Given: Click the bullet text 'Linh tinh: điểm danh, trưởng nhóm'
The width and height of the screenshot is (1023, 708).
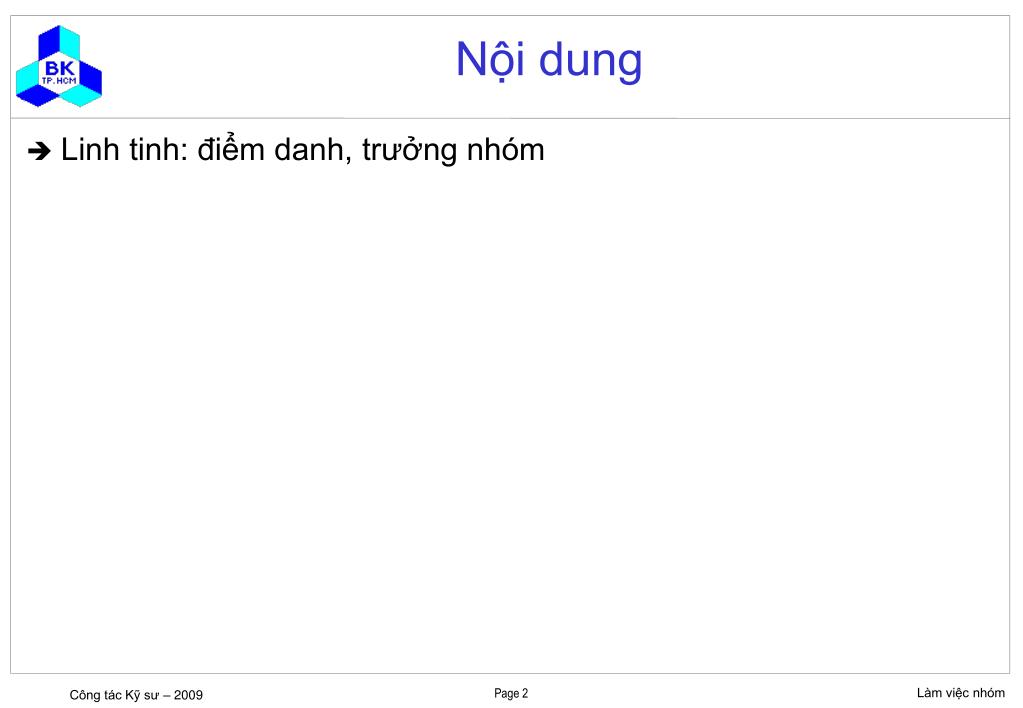Looking at the screenshot, I should point(302,150).
